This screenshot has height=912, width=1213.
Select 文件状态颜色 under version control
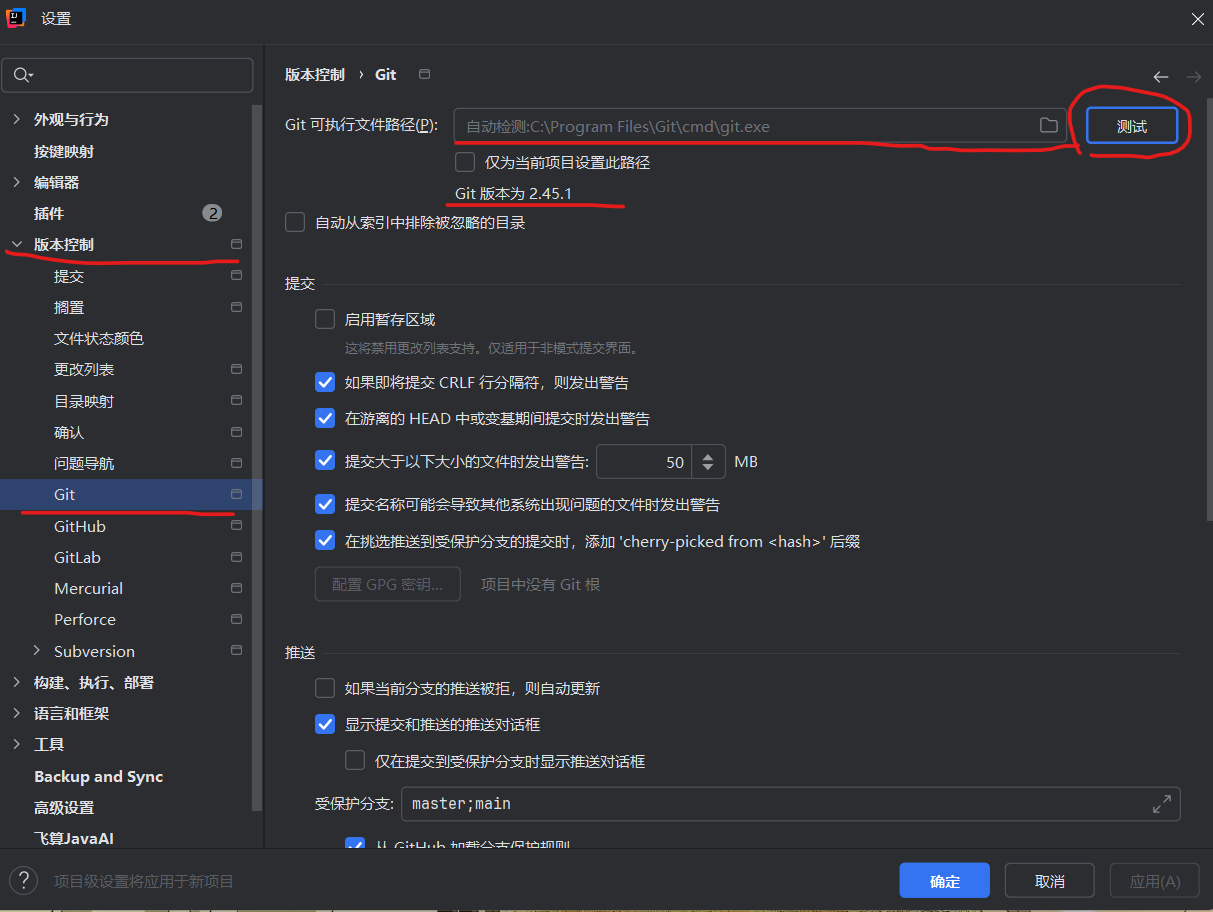[x=99, y=338]
